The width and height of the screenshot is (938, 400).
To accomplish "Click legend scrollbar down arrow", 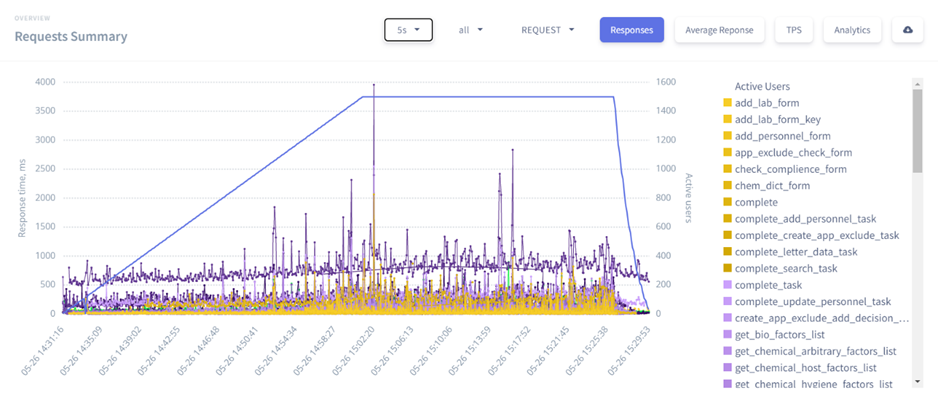I will point(917,381).
